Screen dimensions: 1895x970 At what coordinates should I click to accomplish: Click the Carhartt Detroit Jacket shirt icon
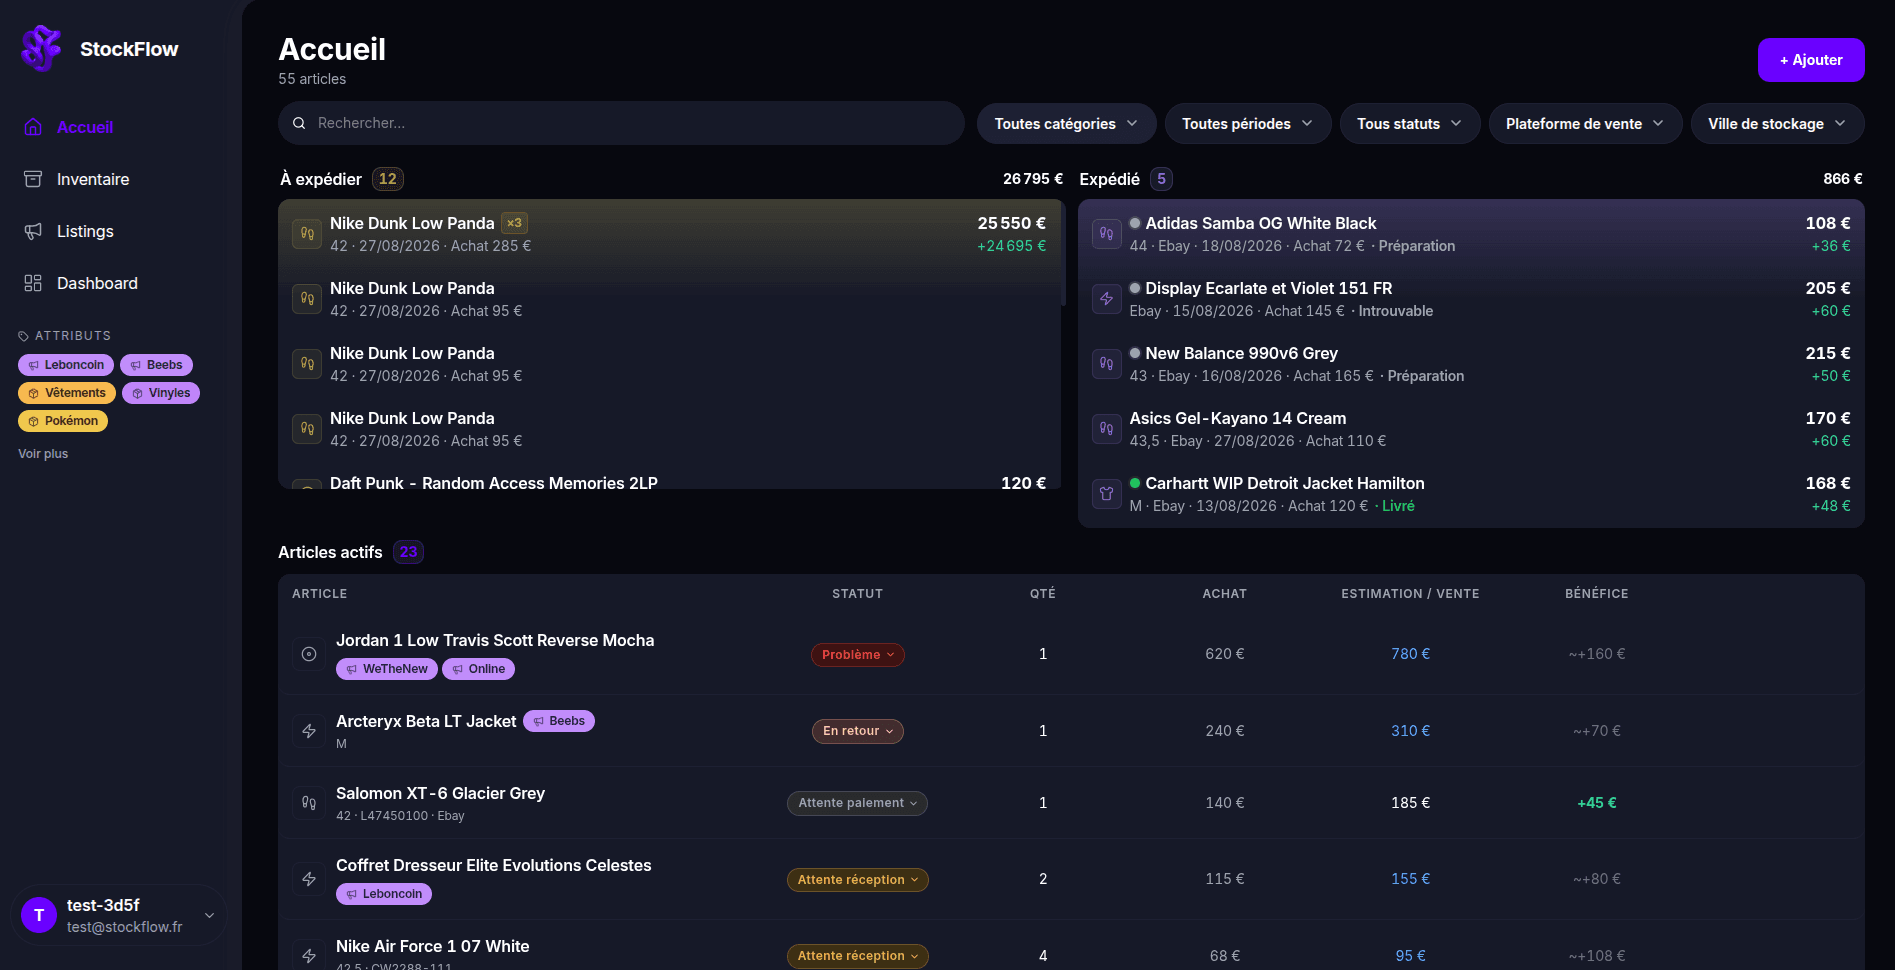click(1106, 494)
